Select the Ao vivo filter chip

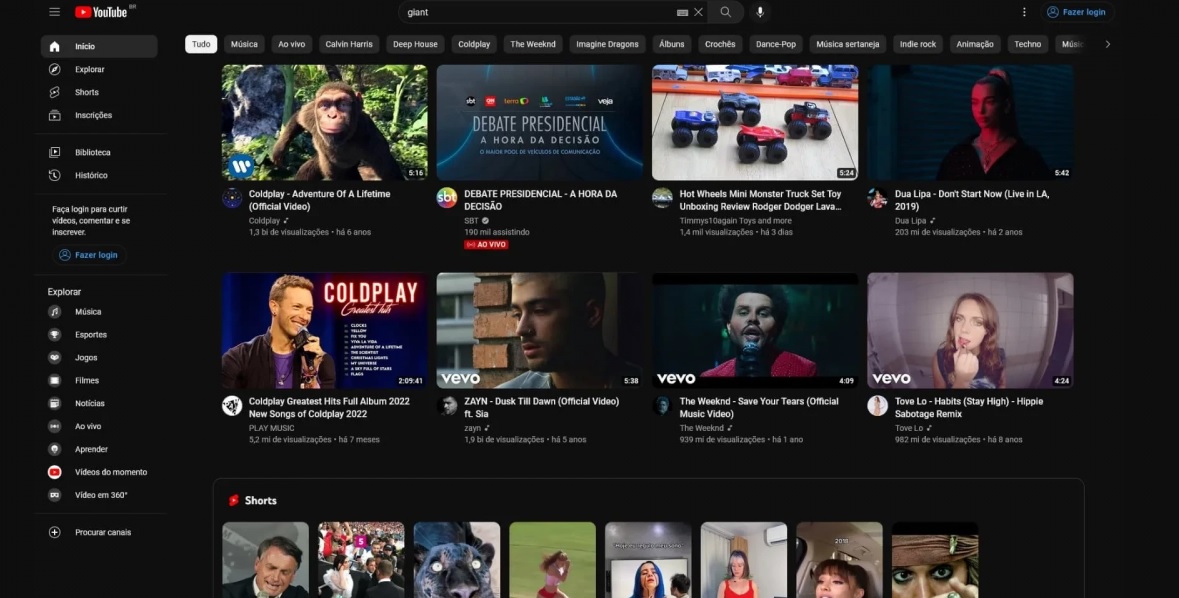point(292,44)
